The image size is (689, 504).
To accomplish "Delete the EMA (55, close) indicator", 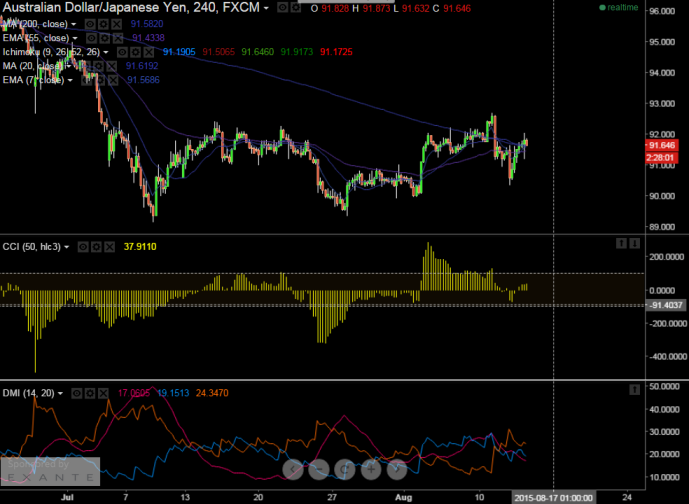I will tap(116, 37).
